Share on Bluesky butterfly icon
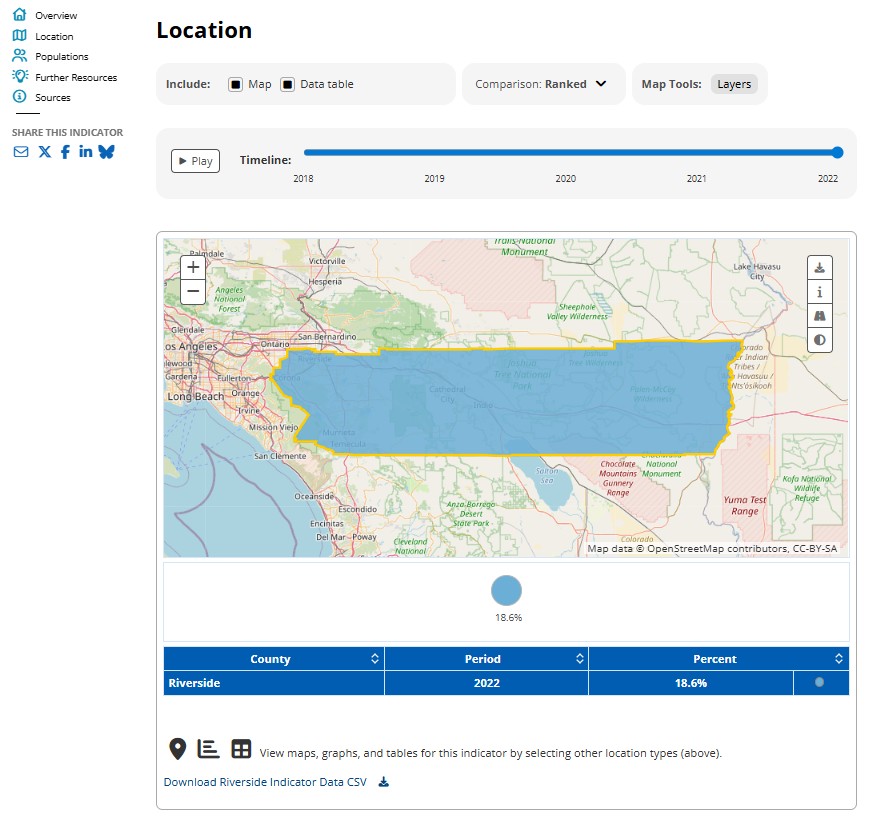This screenshot has height=821, width=877. [x=106, y=152]
